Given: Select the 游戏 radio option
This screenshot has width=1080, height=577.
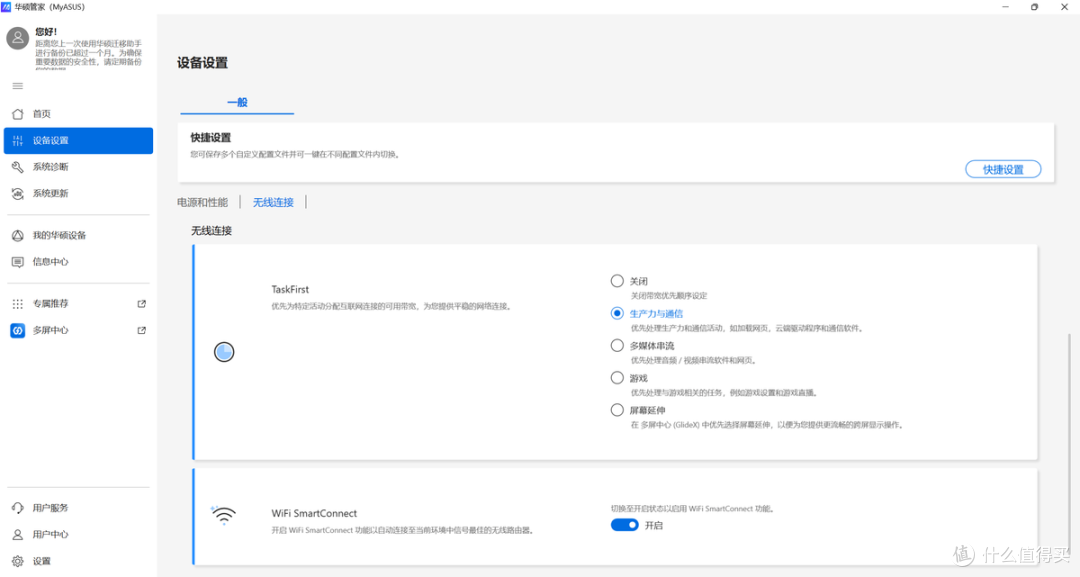Looking at the screenshot, I should [x=617, y=378].
